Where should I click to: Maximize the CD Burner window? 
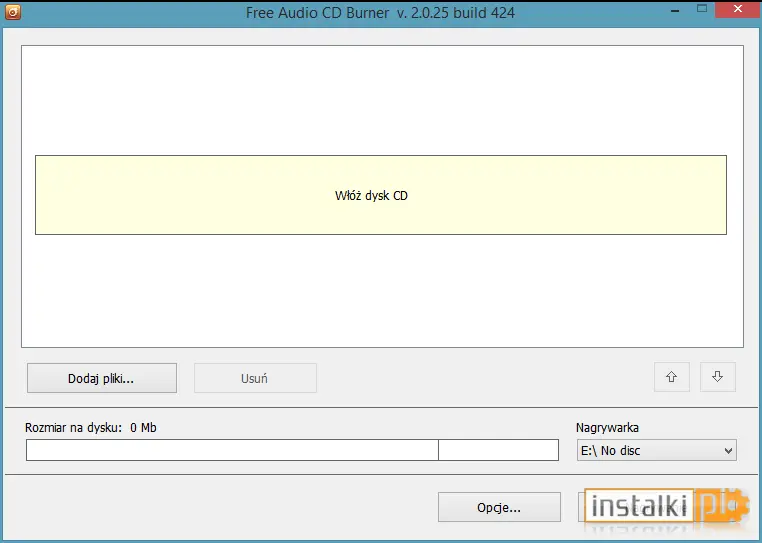702,9
